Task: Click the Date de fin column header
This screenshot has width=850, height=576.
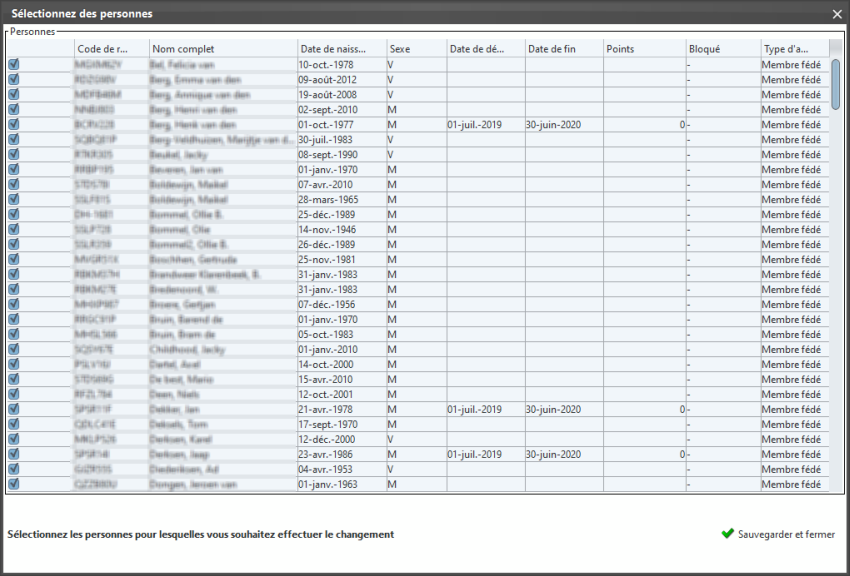Action: pyautogui.click(x=564, y=49)
